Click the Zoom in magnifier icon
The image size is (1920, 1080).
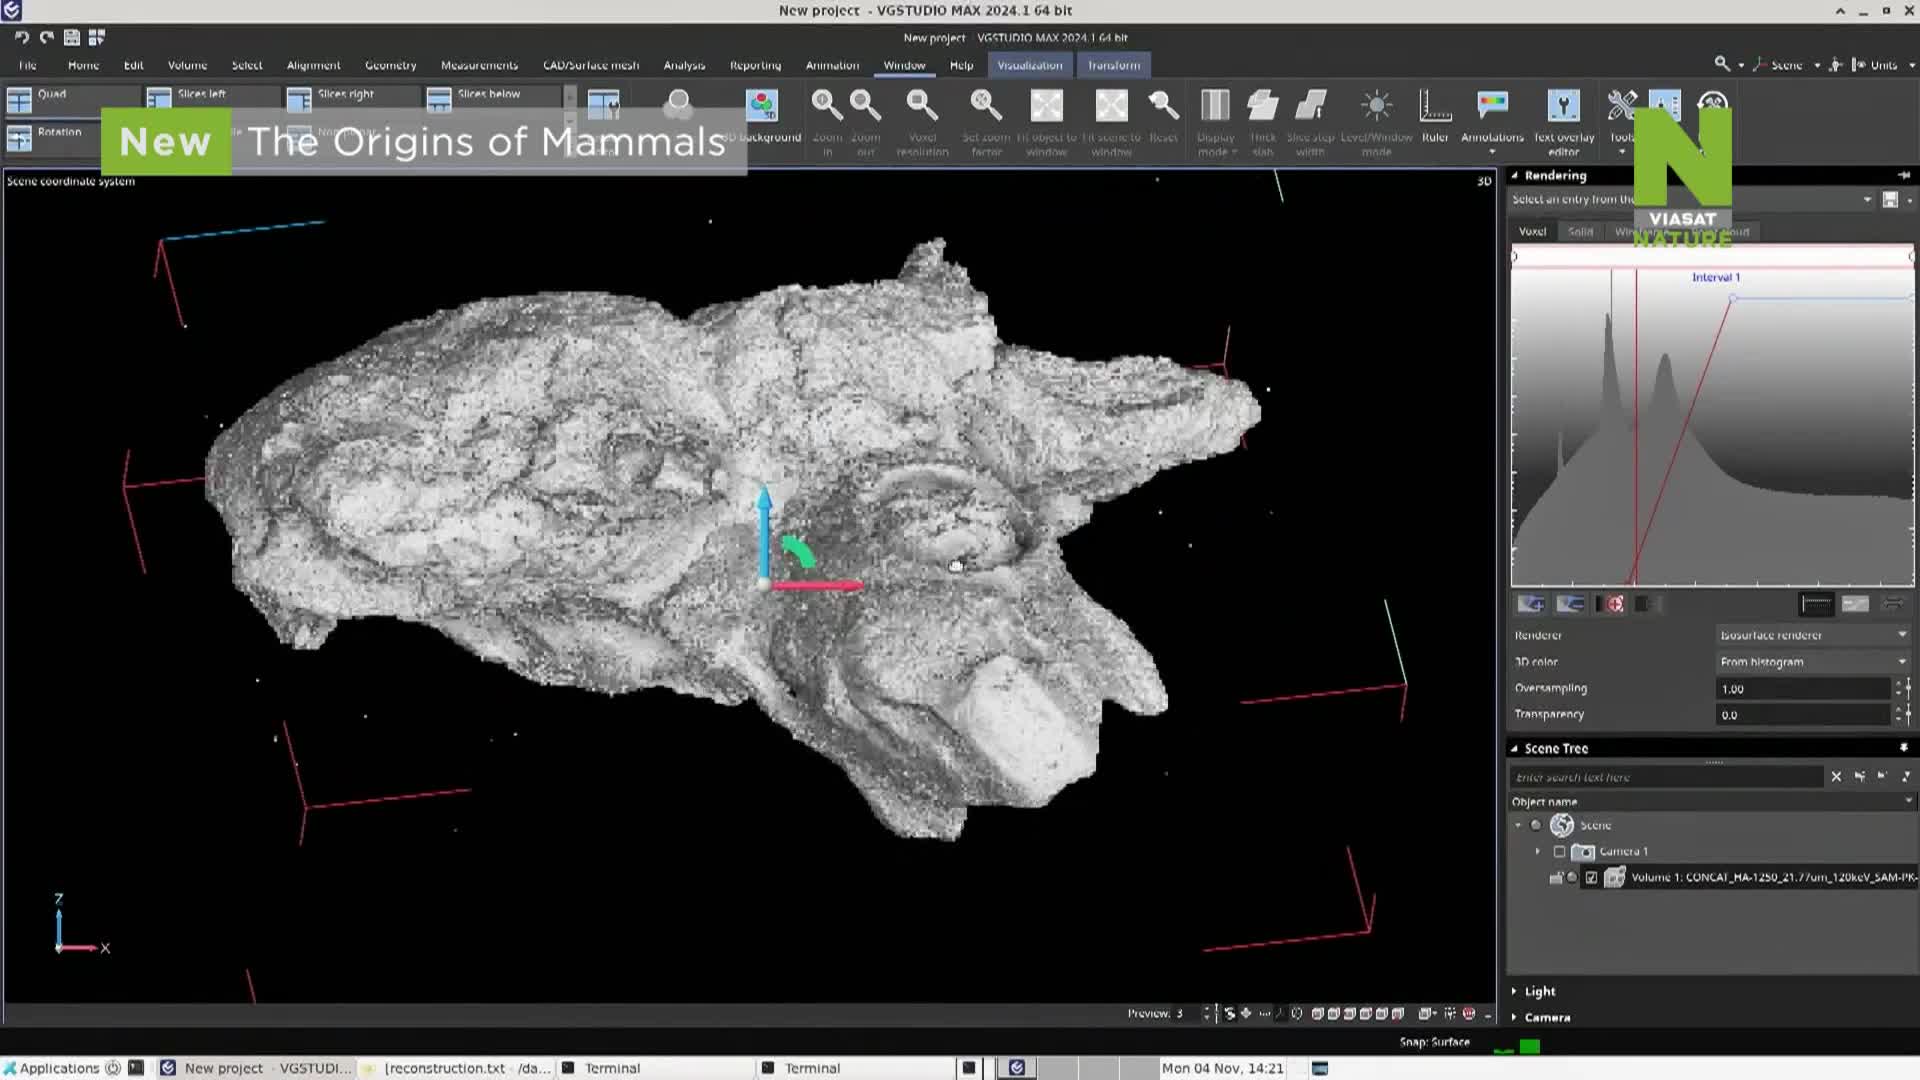[x=827, y=105]
